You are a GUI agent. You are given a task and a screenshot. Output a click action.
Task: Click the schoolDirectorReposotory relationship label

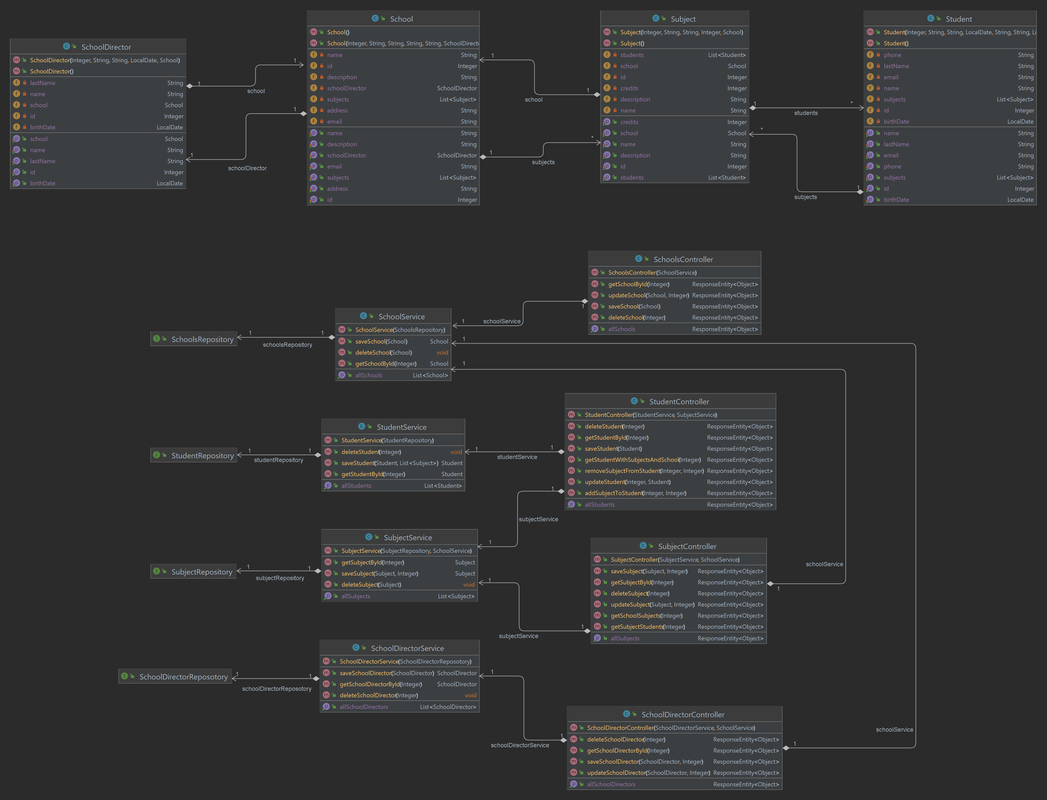point(276,688)
